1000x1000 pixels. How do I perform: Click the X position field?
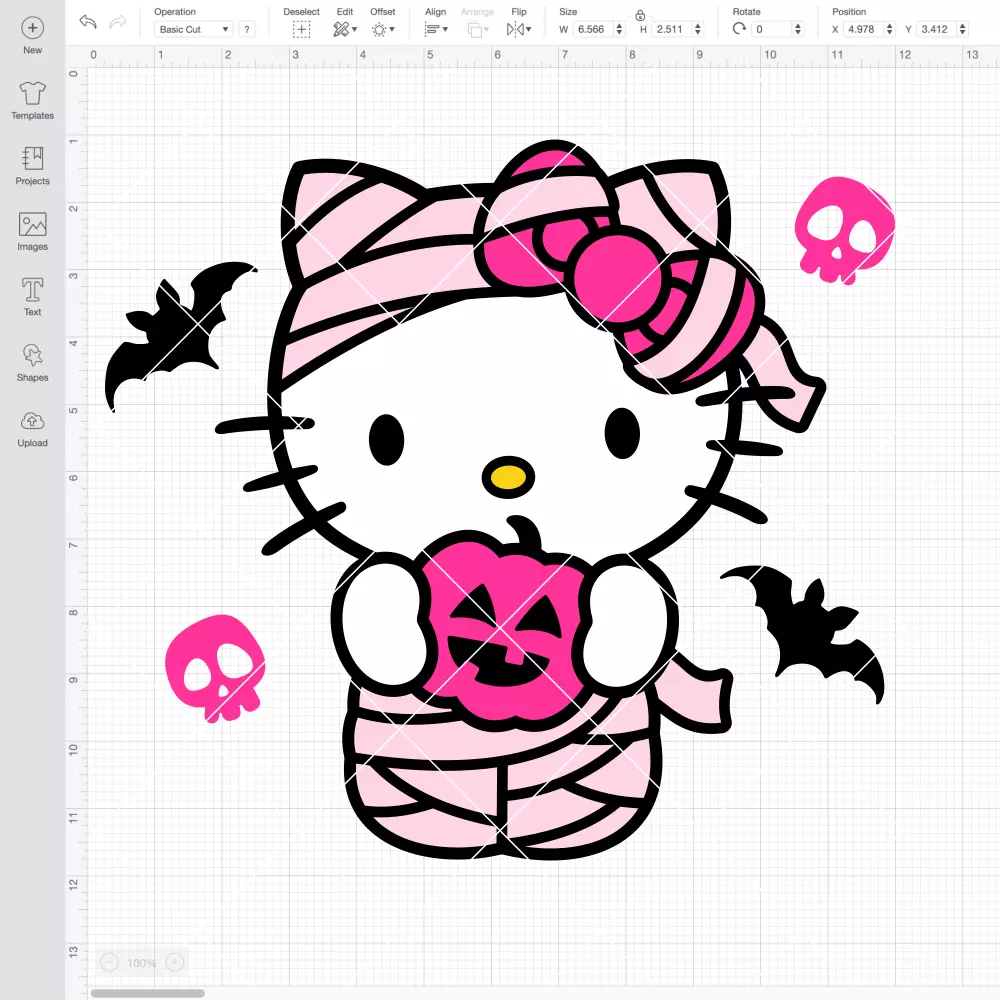[863, 29]
